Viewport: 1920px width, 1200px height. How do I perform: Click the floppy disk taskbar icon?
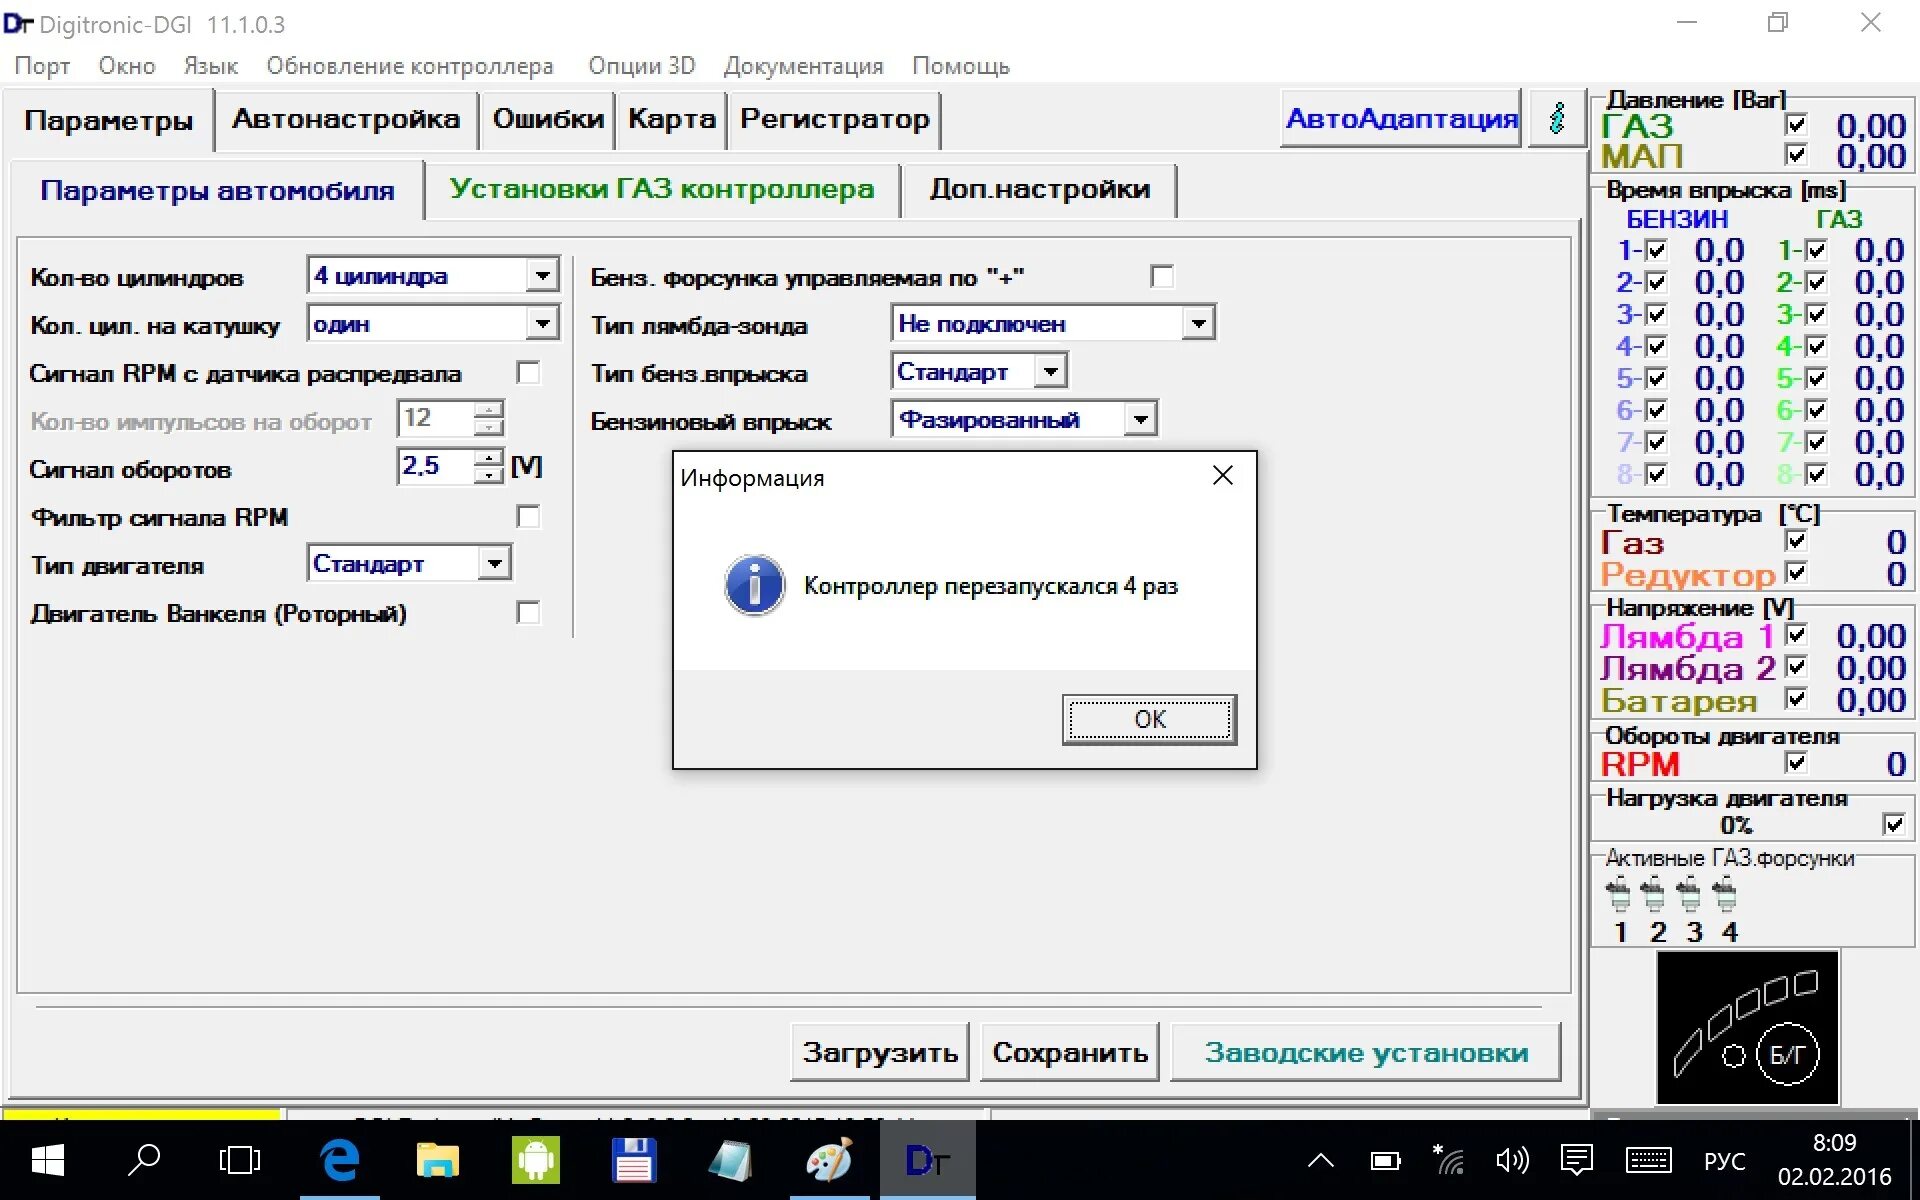[633, 1160]
